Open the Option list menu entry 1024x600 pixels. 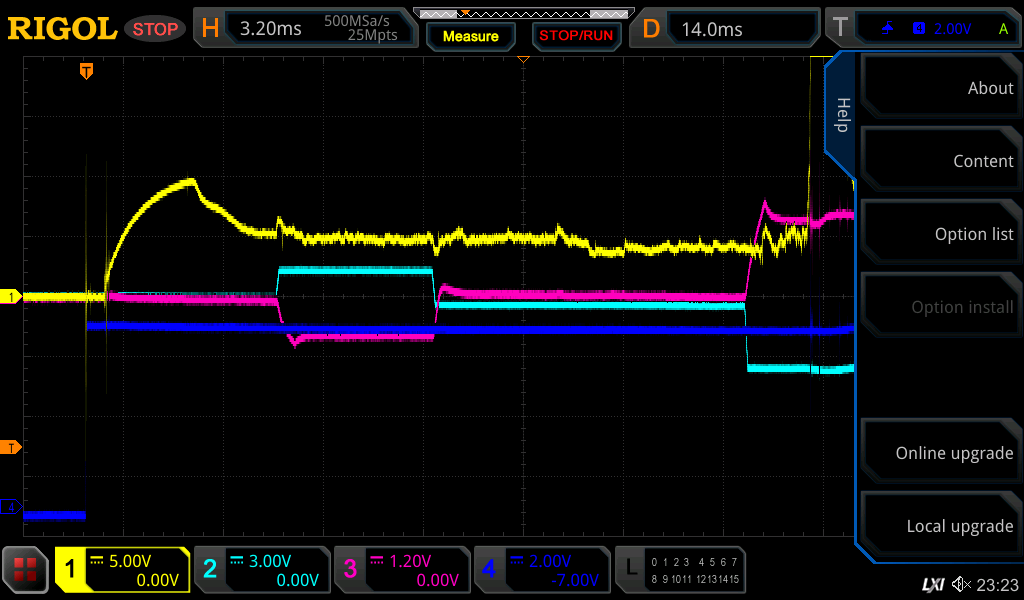click(x=940, y=234)
